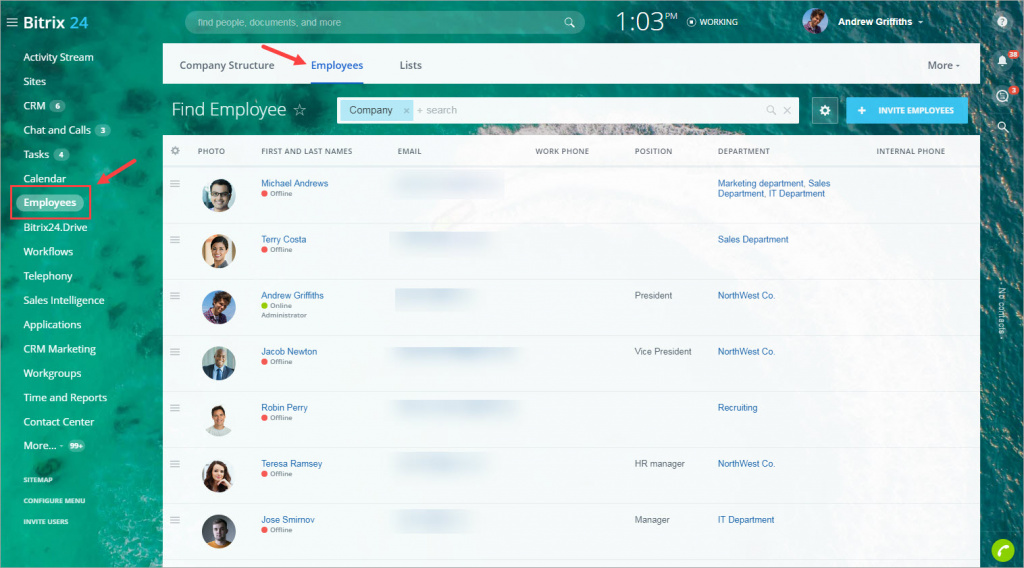The width and height of the screenshot is (1024, 568).
Task: Click the user avatar in the header
Action: (815, 22)
